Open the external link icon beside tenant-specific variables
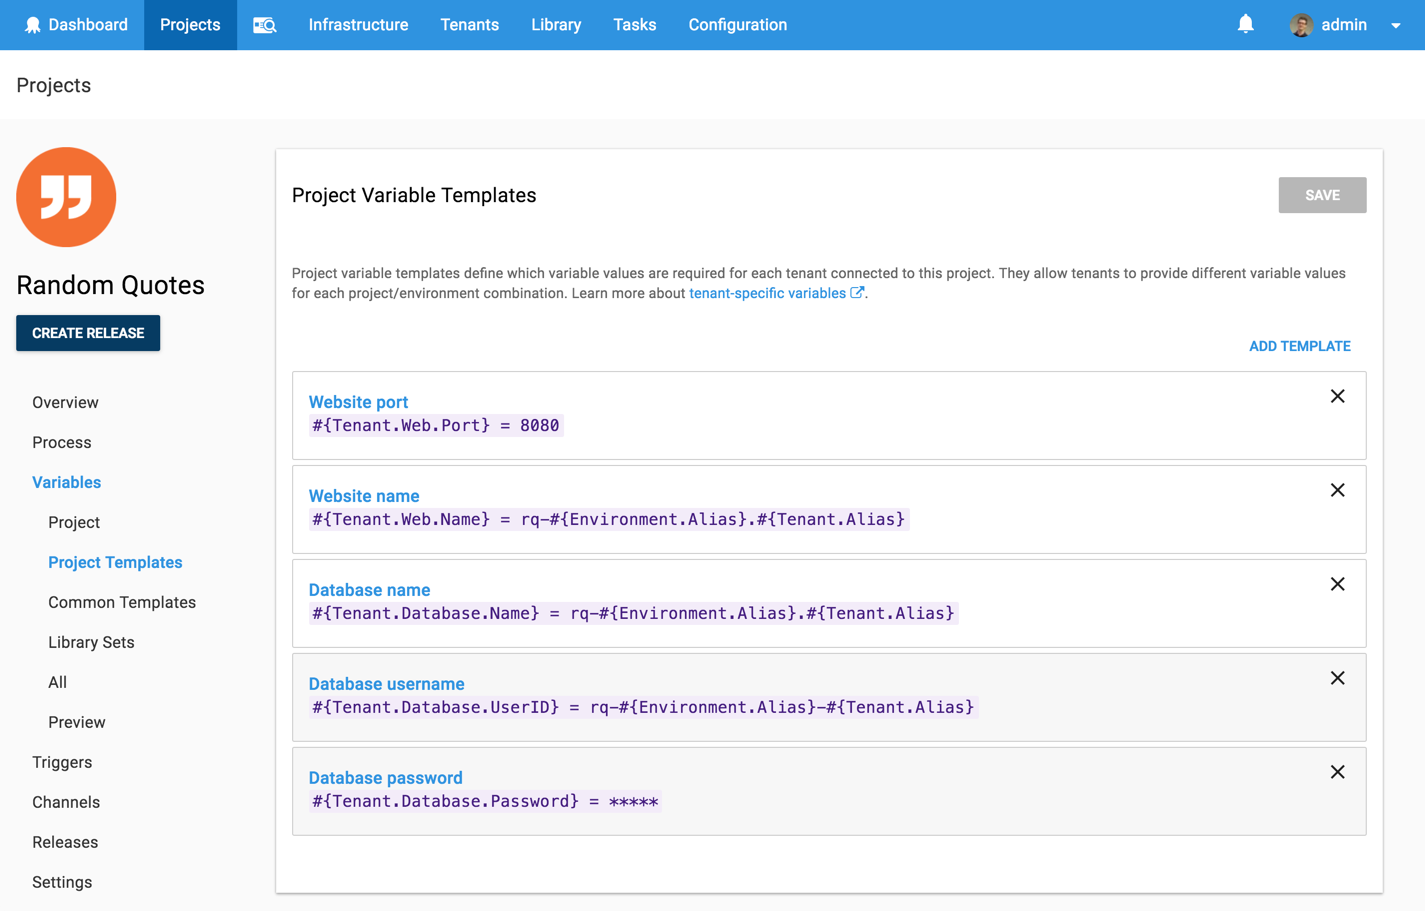 point(858,292)
